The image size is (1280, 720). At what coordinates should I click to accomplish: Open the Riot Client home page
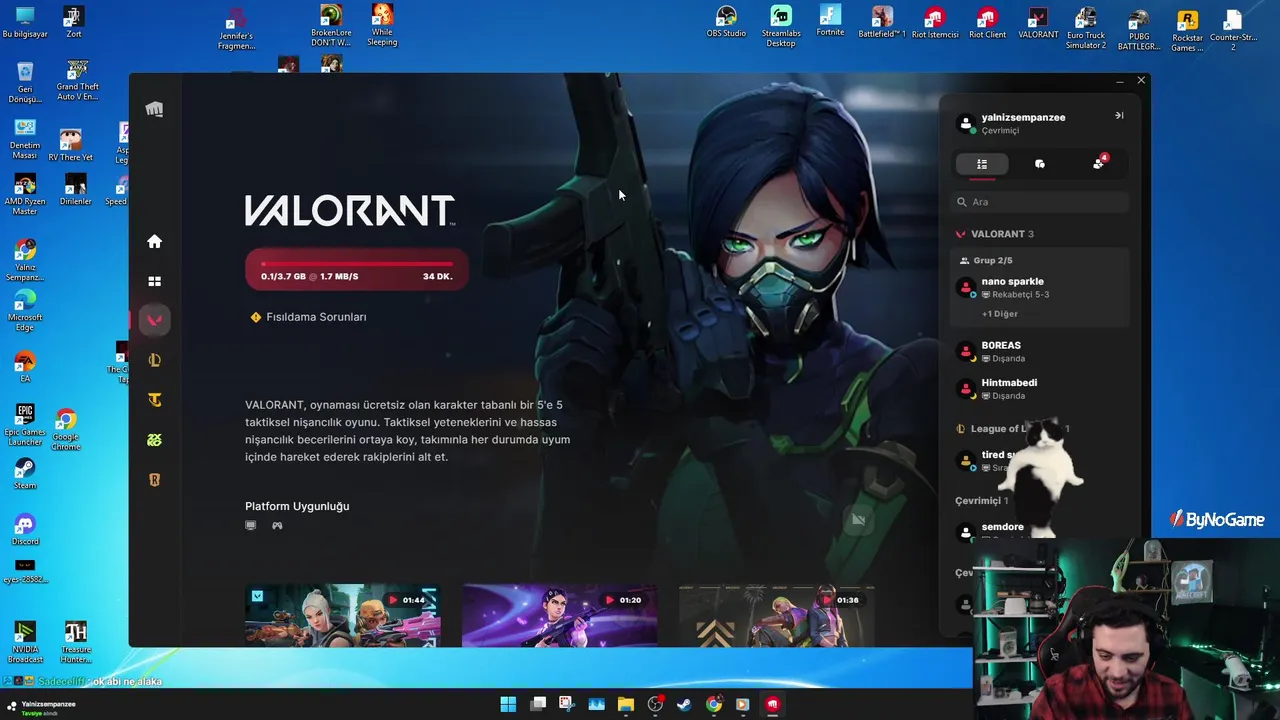point(154,241)
